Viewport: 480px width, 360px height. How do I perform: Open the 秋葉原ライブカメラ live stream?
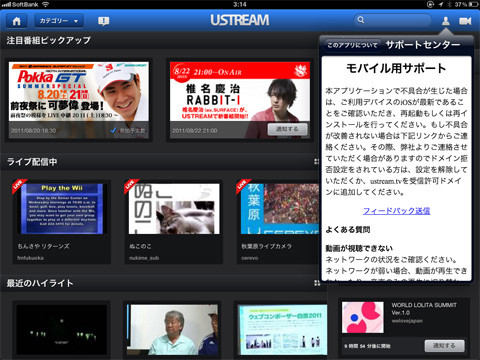(x=280, y=209)
